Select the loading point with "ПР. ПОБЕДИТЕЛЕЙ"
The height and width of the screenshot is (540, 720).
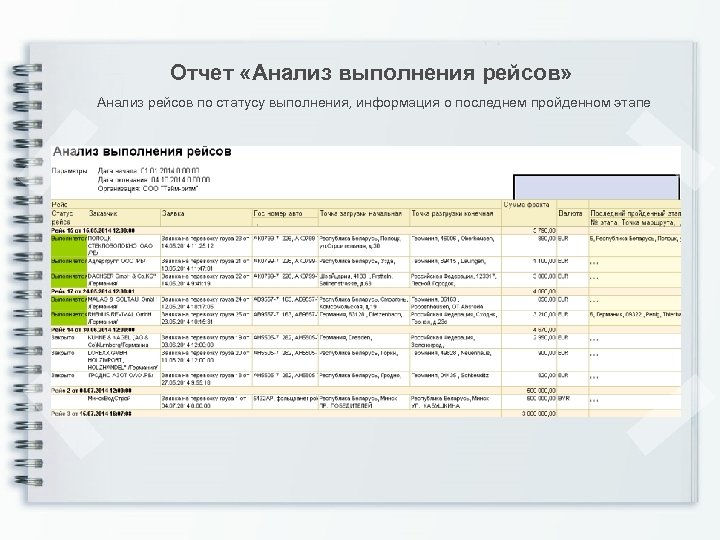(364, 402)
